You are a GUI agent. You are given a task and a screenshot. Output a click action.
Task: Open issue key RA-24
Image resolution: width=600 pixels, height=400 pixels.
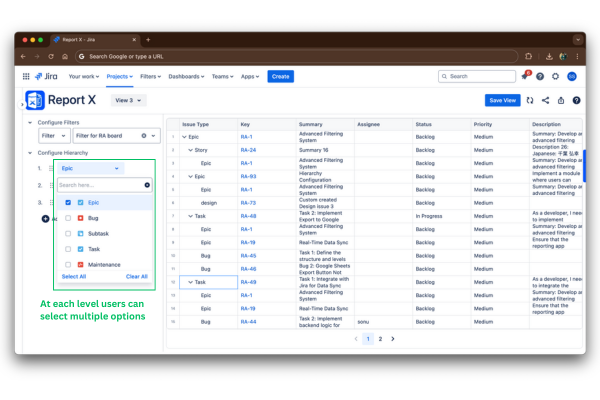[x=248, y=150]
